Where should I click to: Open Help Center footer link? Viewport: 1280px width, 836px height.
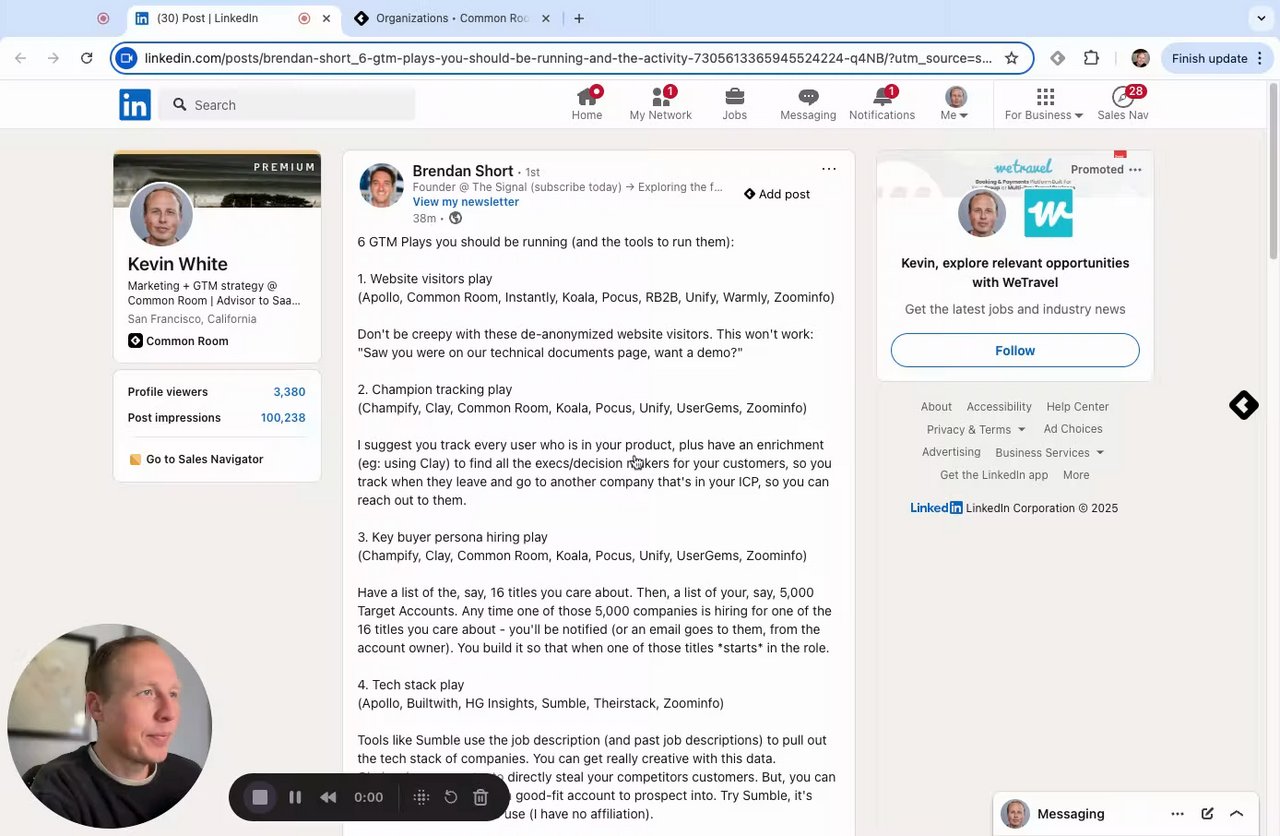(x=1077, y=407)
